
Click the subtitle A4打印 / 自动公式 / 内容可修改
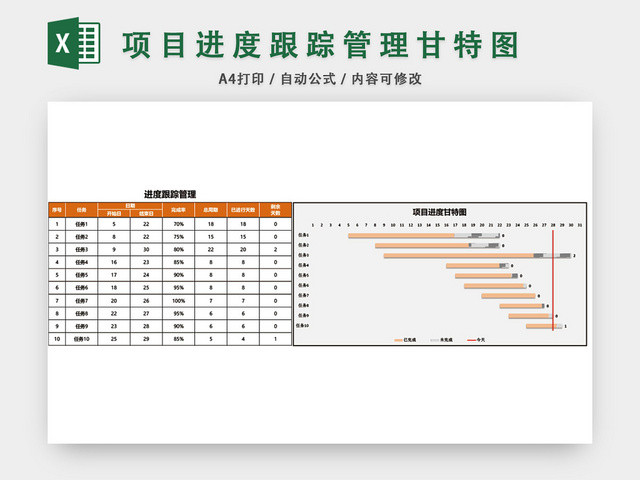point(320,79)
